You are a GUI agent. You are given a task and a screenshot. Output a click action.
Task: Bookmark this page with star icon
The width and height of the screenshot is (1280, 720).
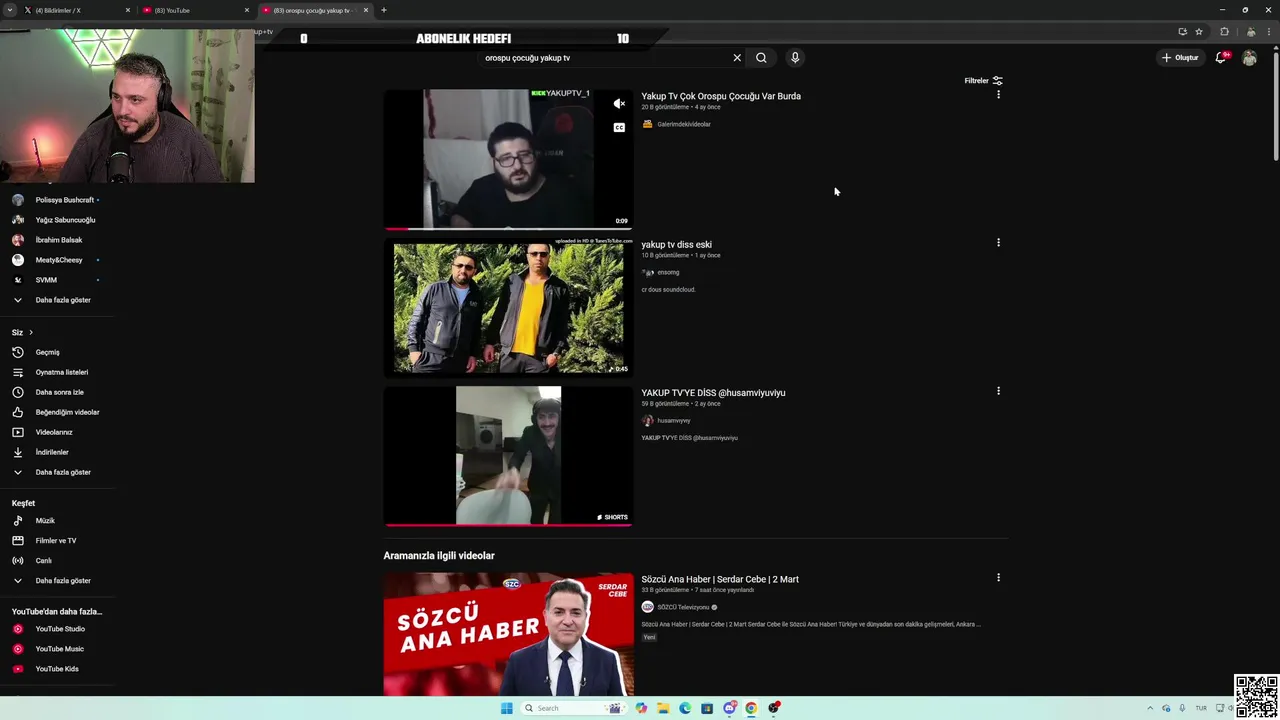pos(1199,32)
